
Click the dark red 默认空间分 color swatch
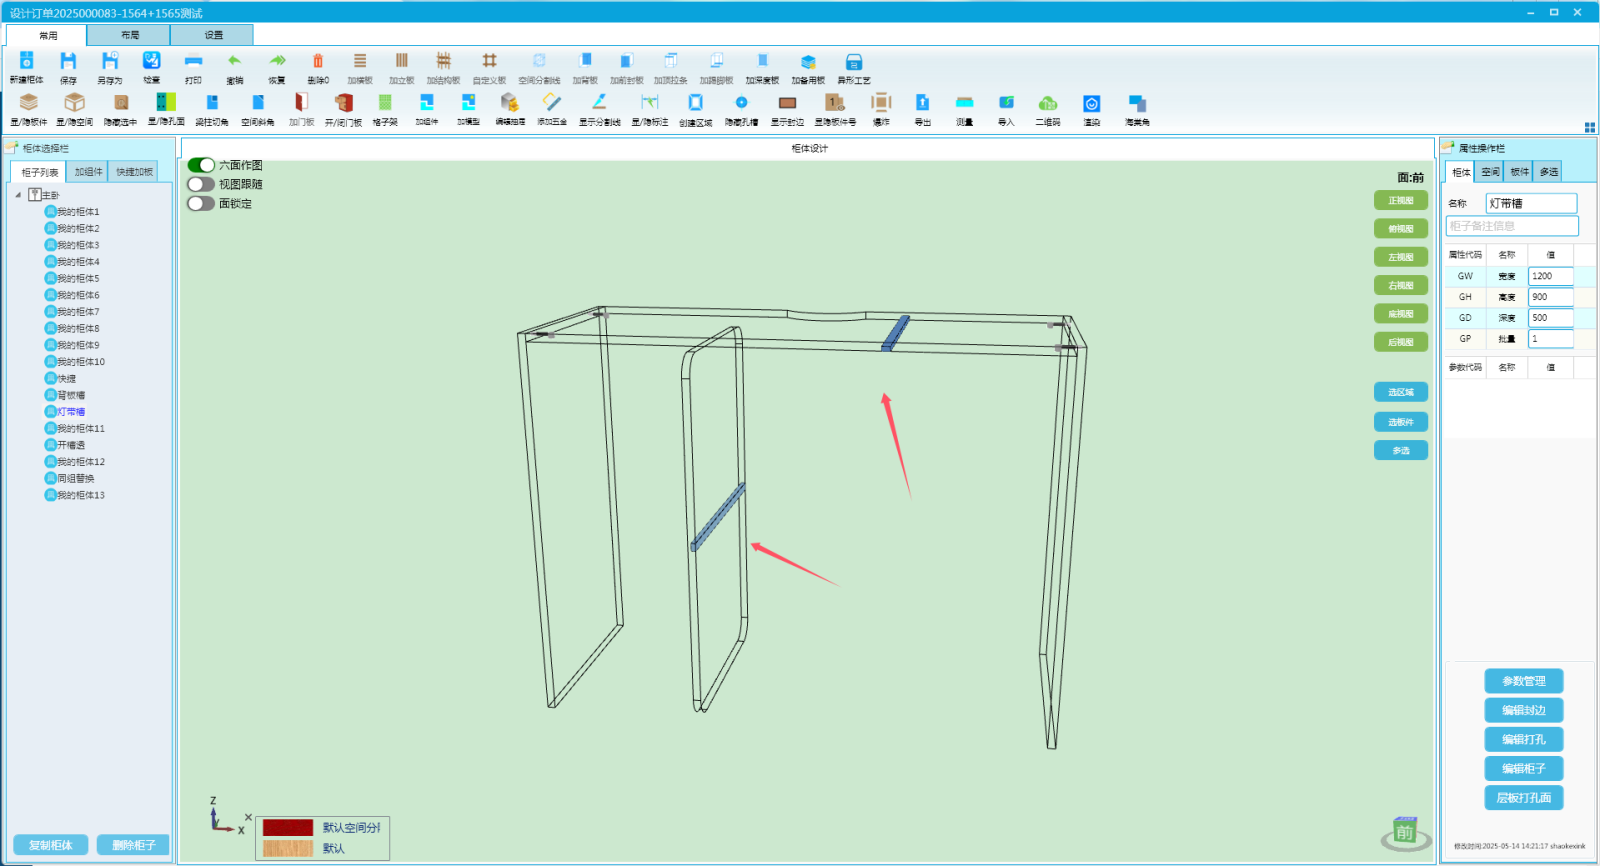pos(288,828)
